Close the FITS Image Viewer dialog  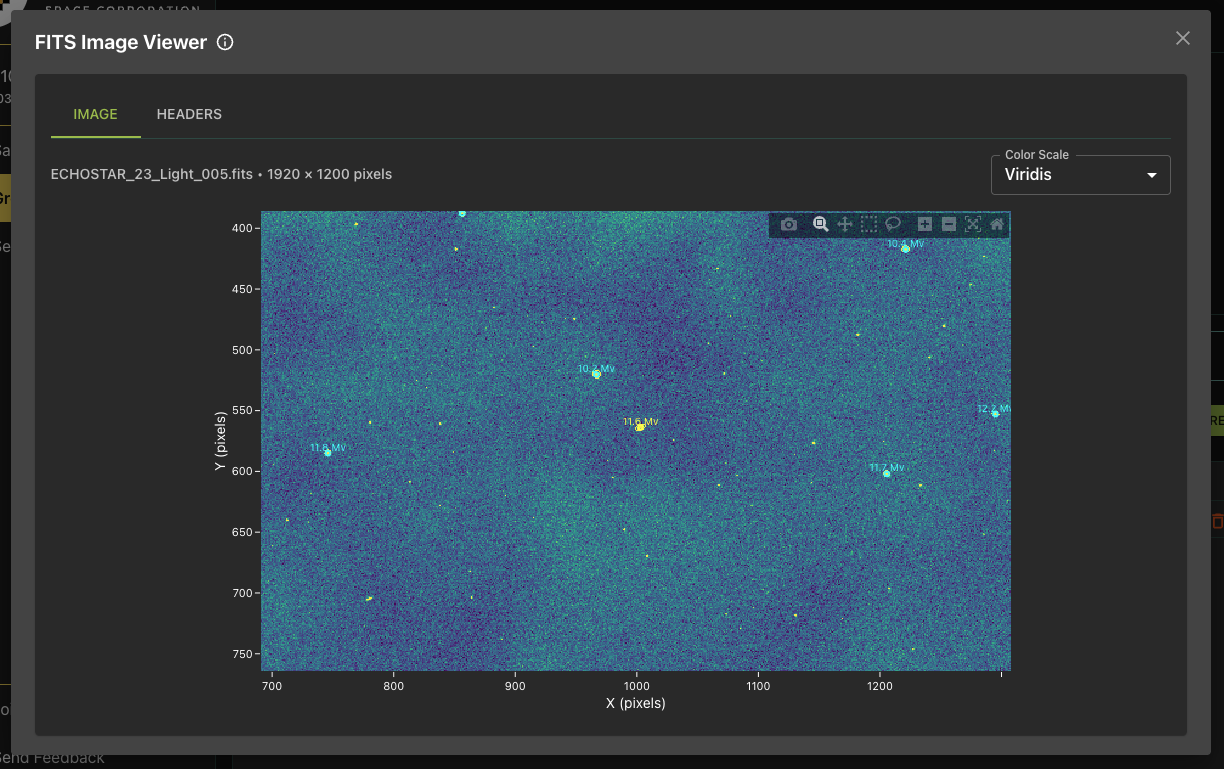[x=1183, y=38]
